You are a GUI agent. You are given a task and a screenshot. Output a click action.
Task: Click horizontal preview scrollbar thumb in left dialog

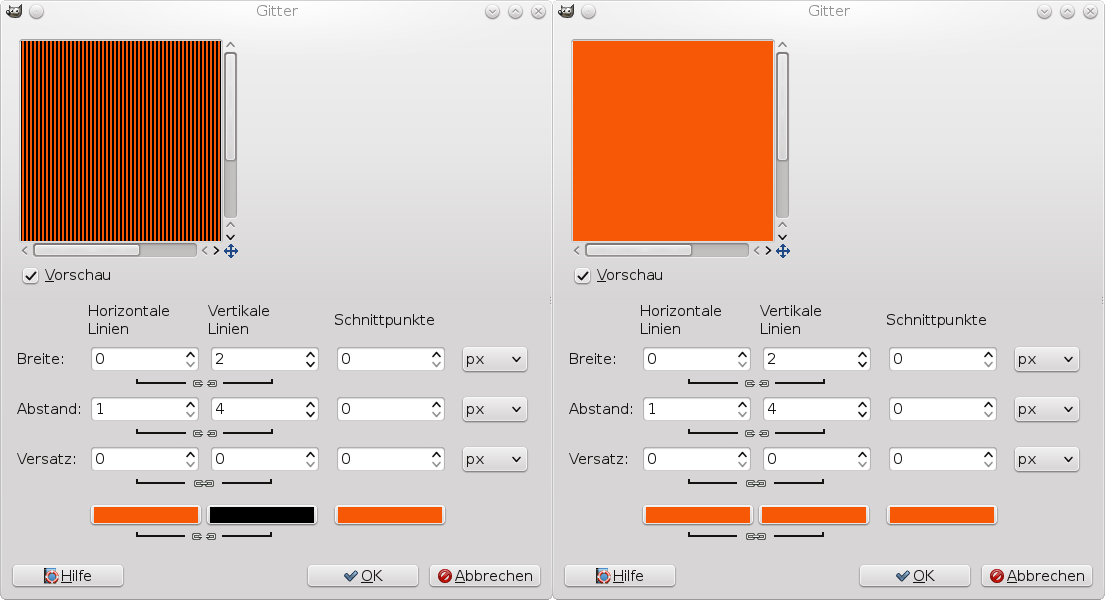pyautogui.click(x=87, y=250)
